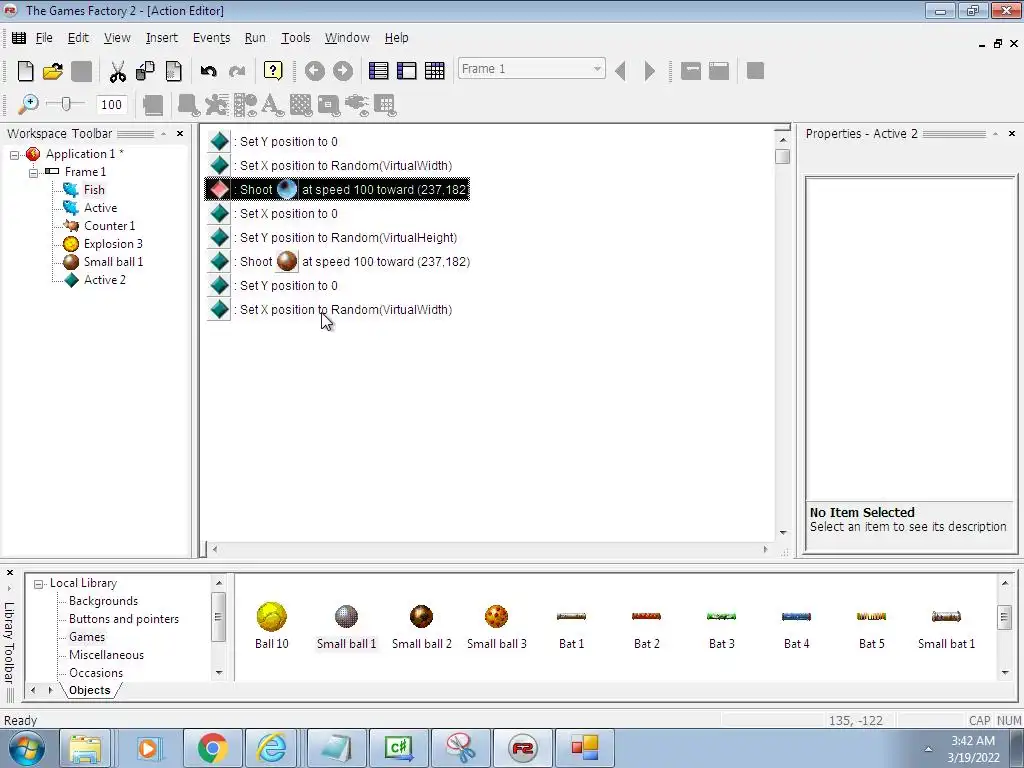
Task: Close the Workspace Toolbar panel
Action: (180, 133)
